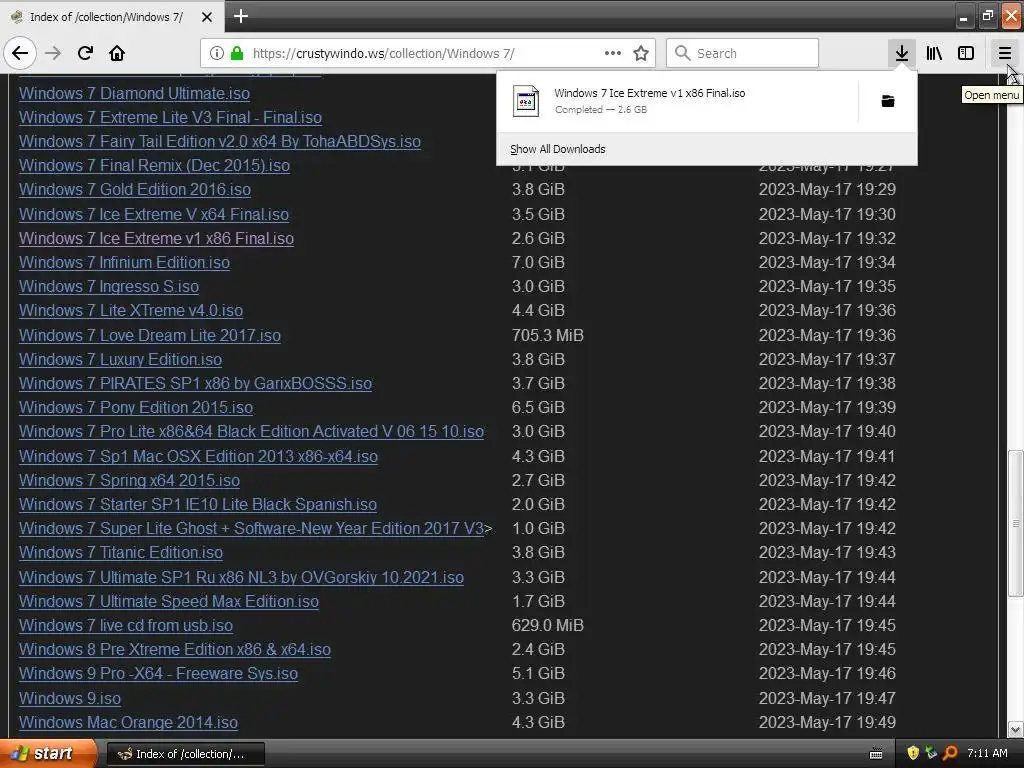Image resolution: width=1024 pixels, height=768 pixels.
Task: Open page actions three-dot menu
Action: [x=613, y=53]
